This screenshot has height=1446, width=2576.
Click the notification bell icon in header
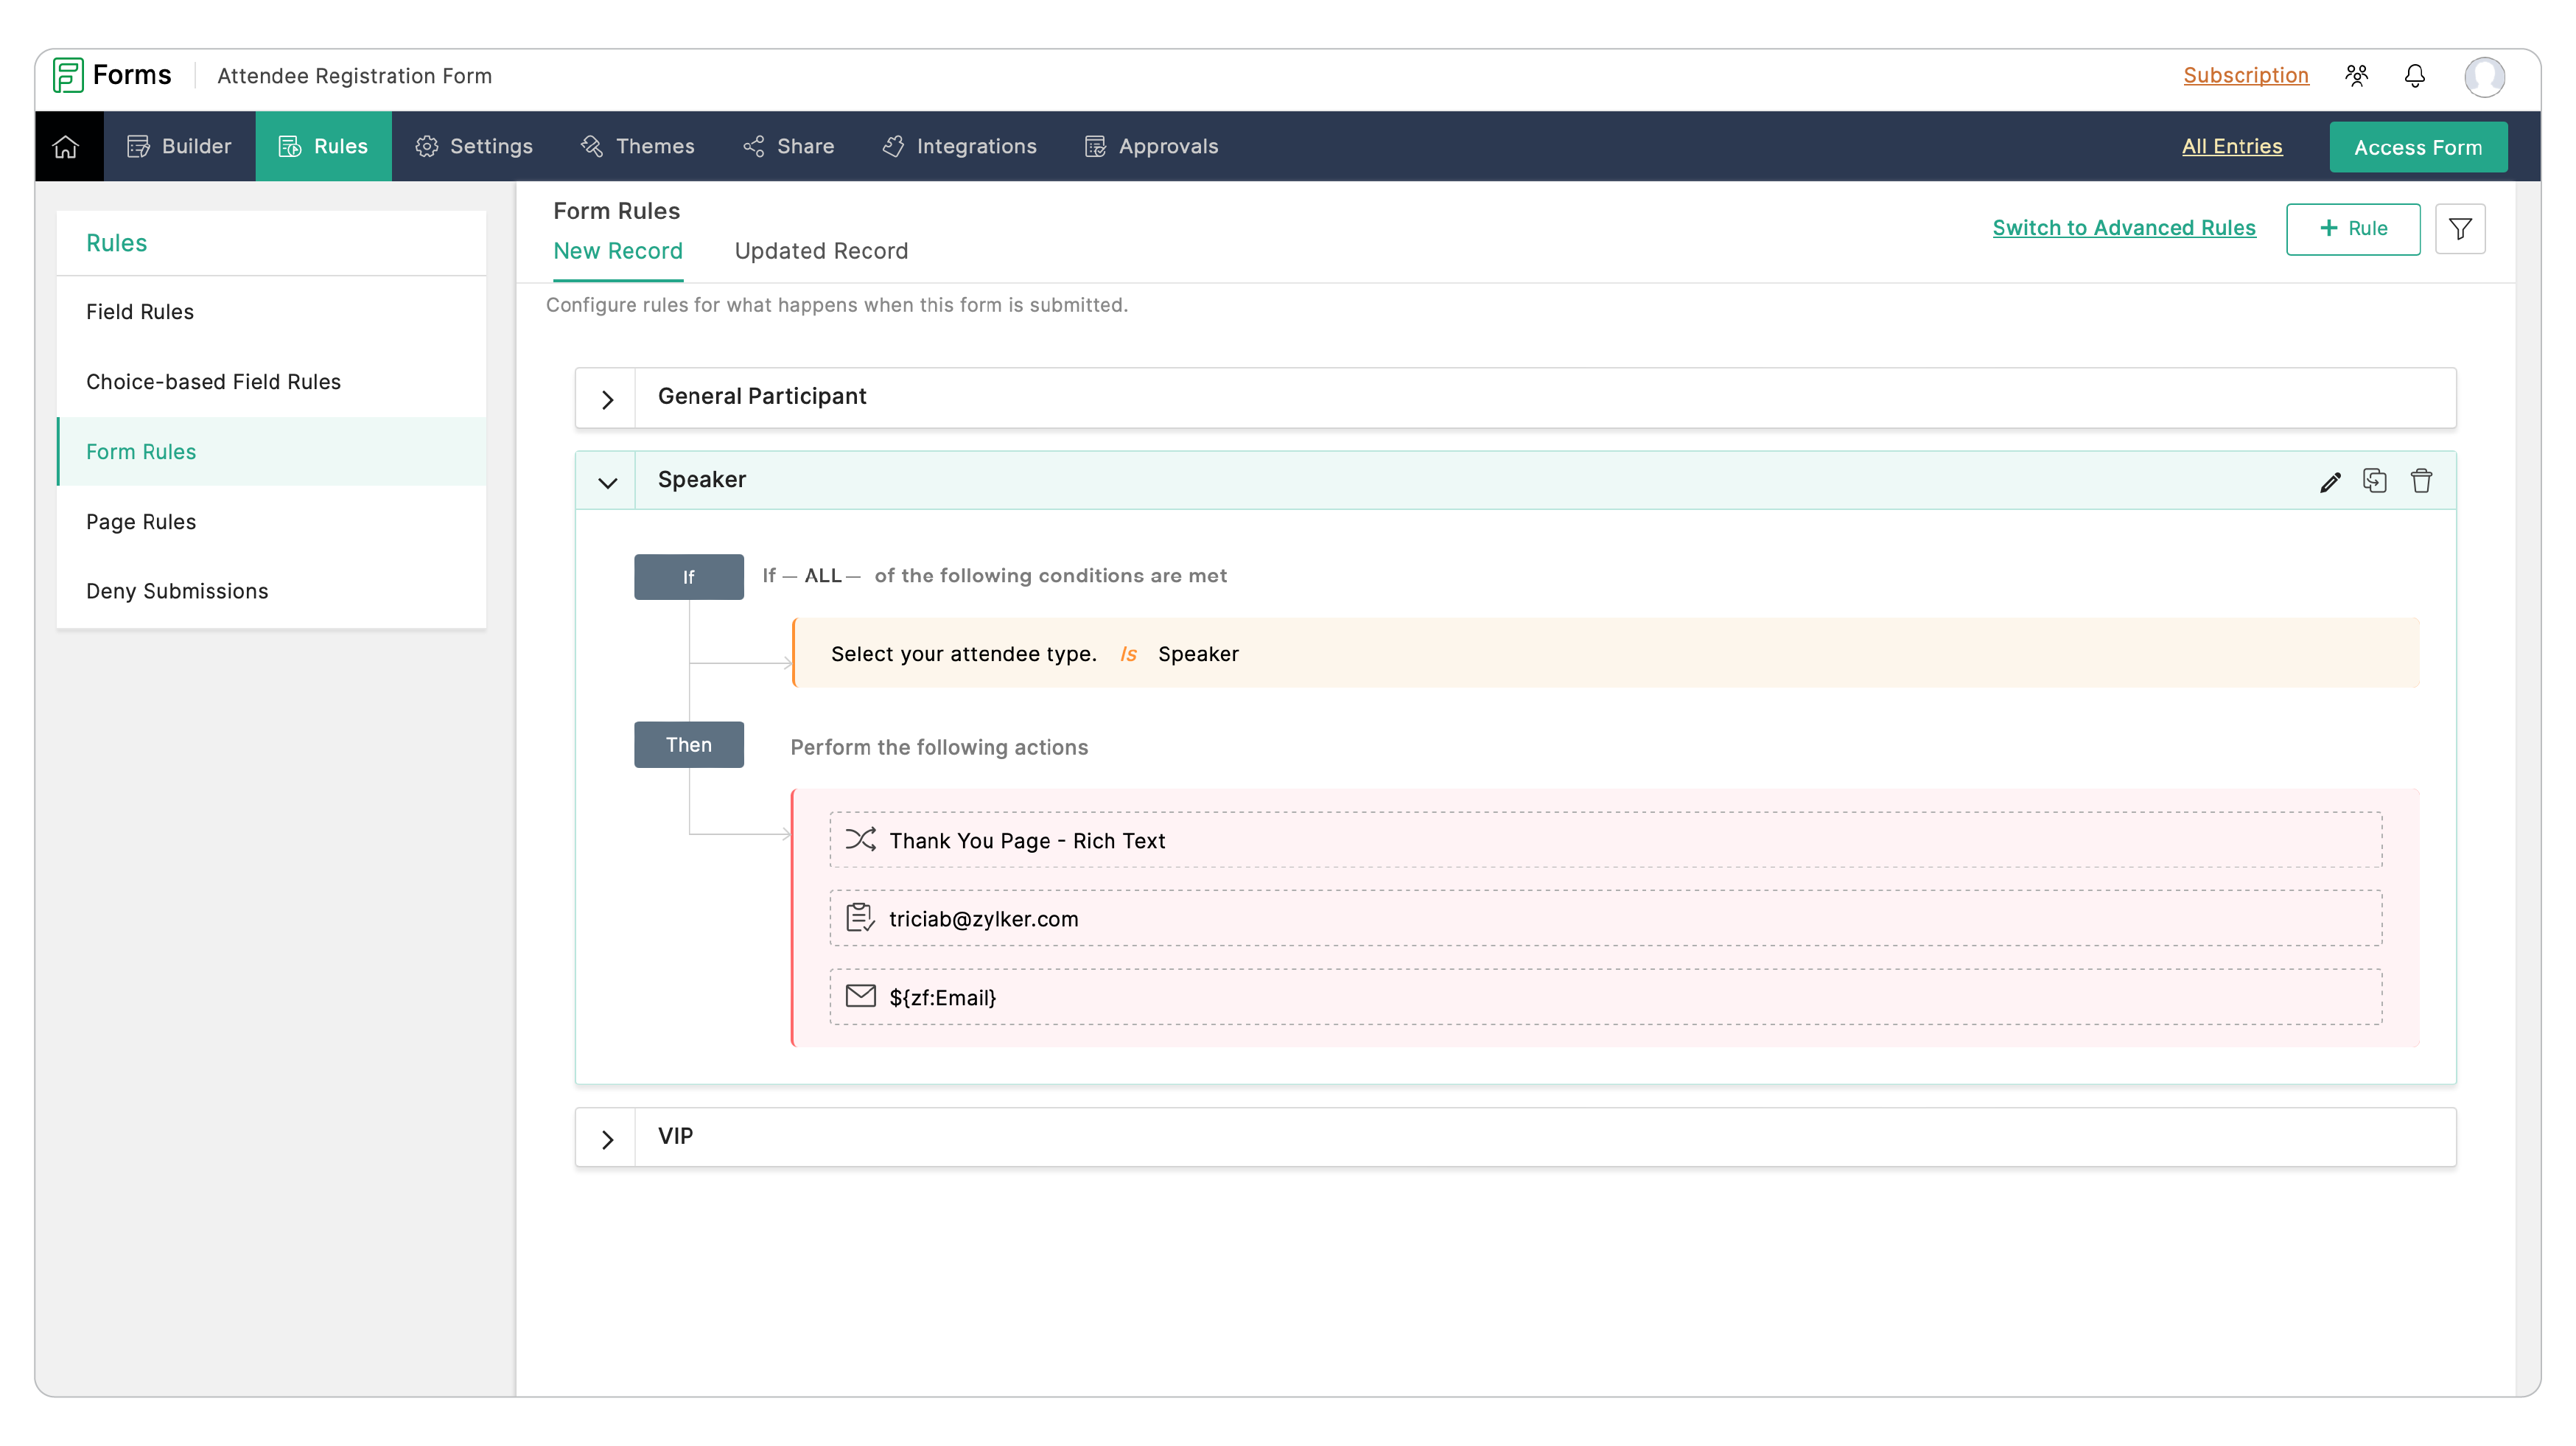pyautogui.click(x=2415, y=74)
